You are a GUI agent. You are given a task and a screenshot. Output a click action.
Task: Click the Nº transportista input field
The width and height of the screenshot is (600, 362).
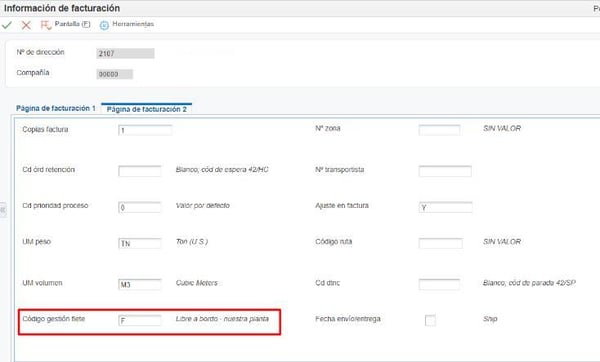[445, 171]
